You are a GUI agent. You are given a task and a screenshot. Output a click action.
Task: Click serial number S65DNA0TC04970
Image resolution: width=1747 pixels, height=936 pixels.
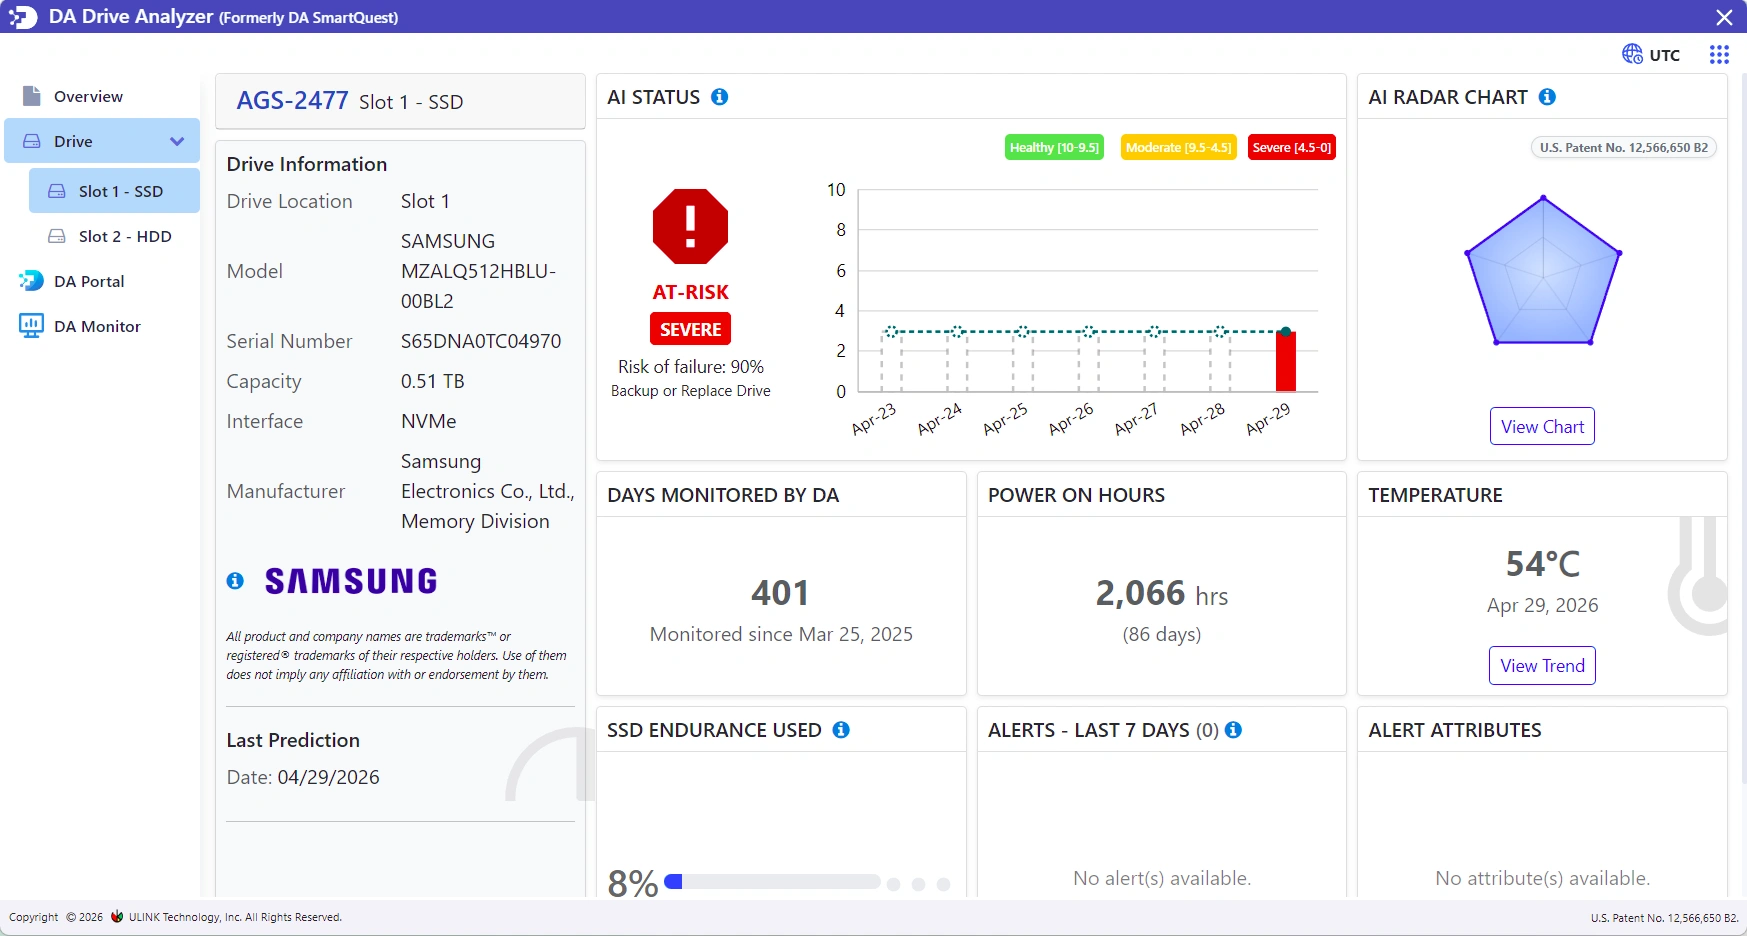tap(481, 341)
